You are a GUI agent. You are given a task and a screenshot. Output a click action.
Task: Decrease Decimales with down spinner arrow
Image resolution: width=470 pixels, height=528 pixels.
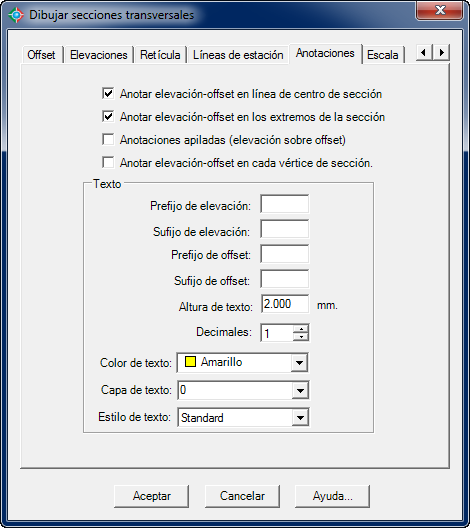pos(301,337)
